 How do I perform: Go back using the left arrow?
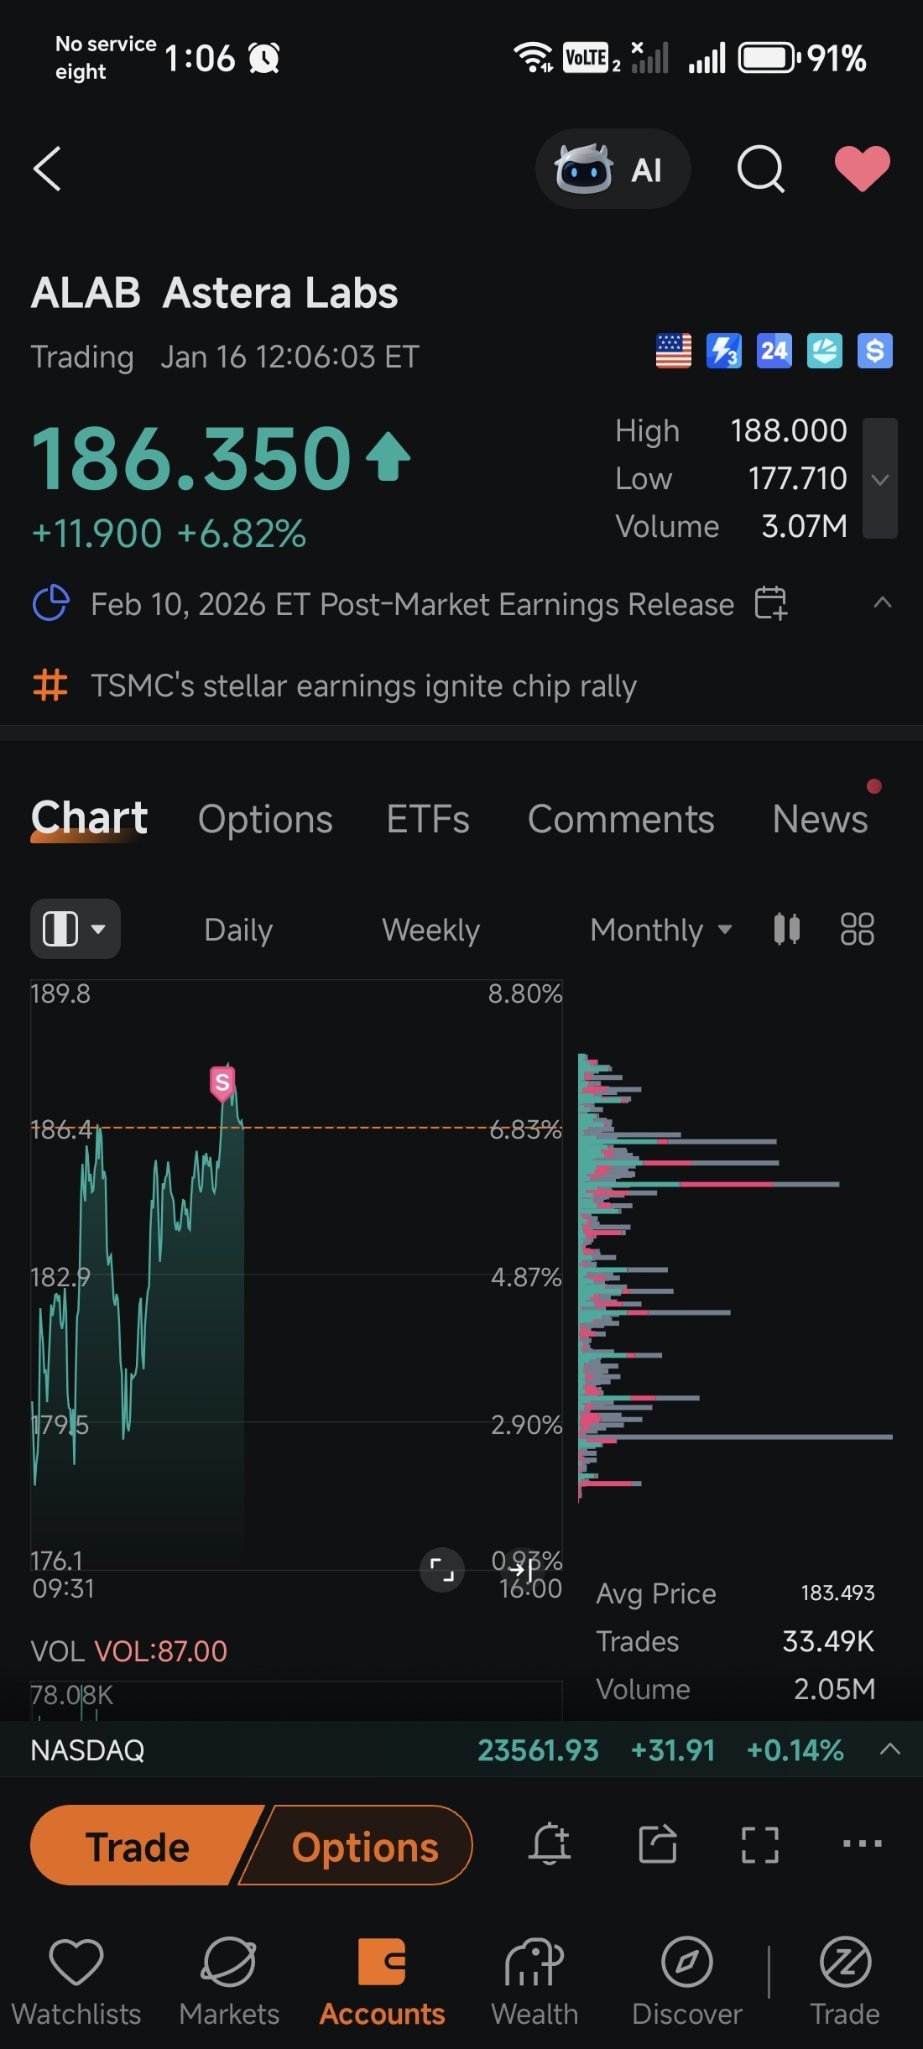tap(47, 168)
